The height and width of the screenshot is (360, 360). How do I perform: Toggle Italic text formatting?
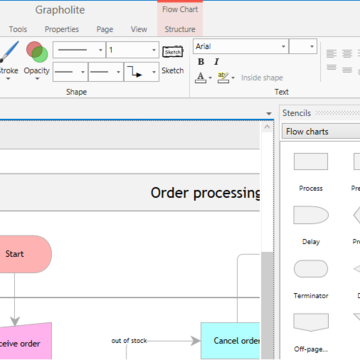216,62
